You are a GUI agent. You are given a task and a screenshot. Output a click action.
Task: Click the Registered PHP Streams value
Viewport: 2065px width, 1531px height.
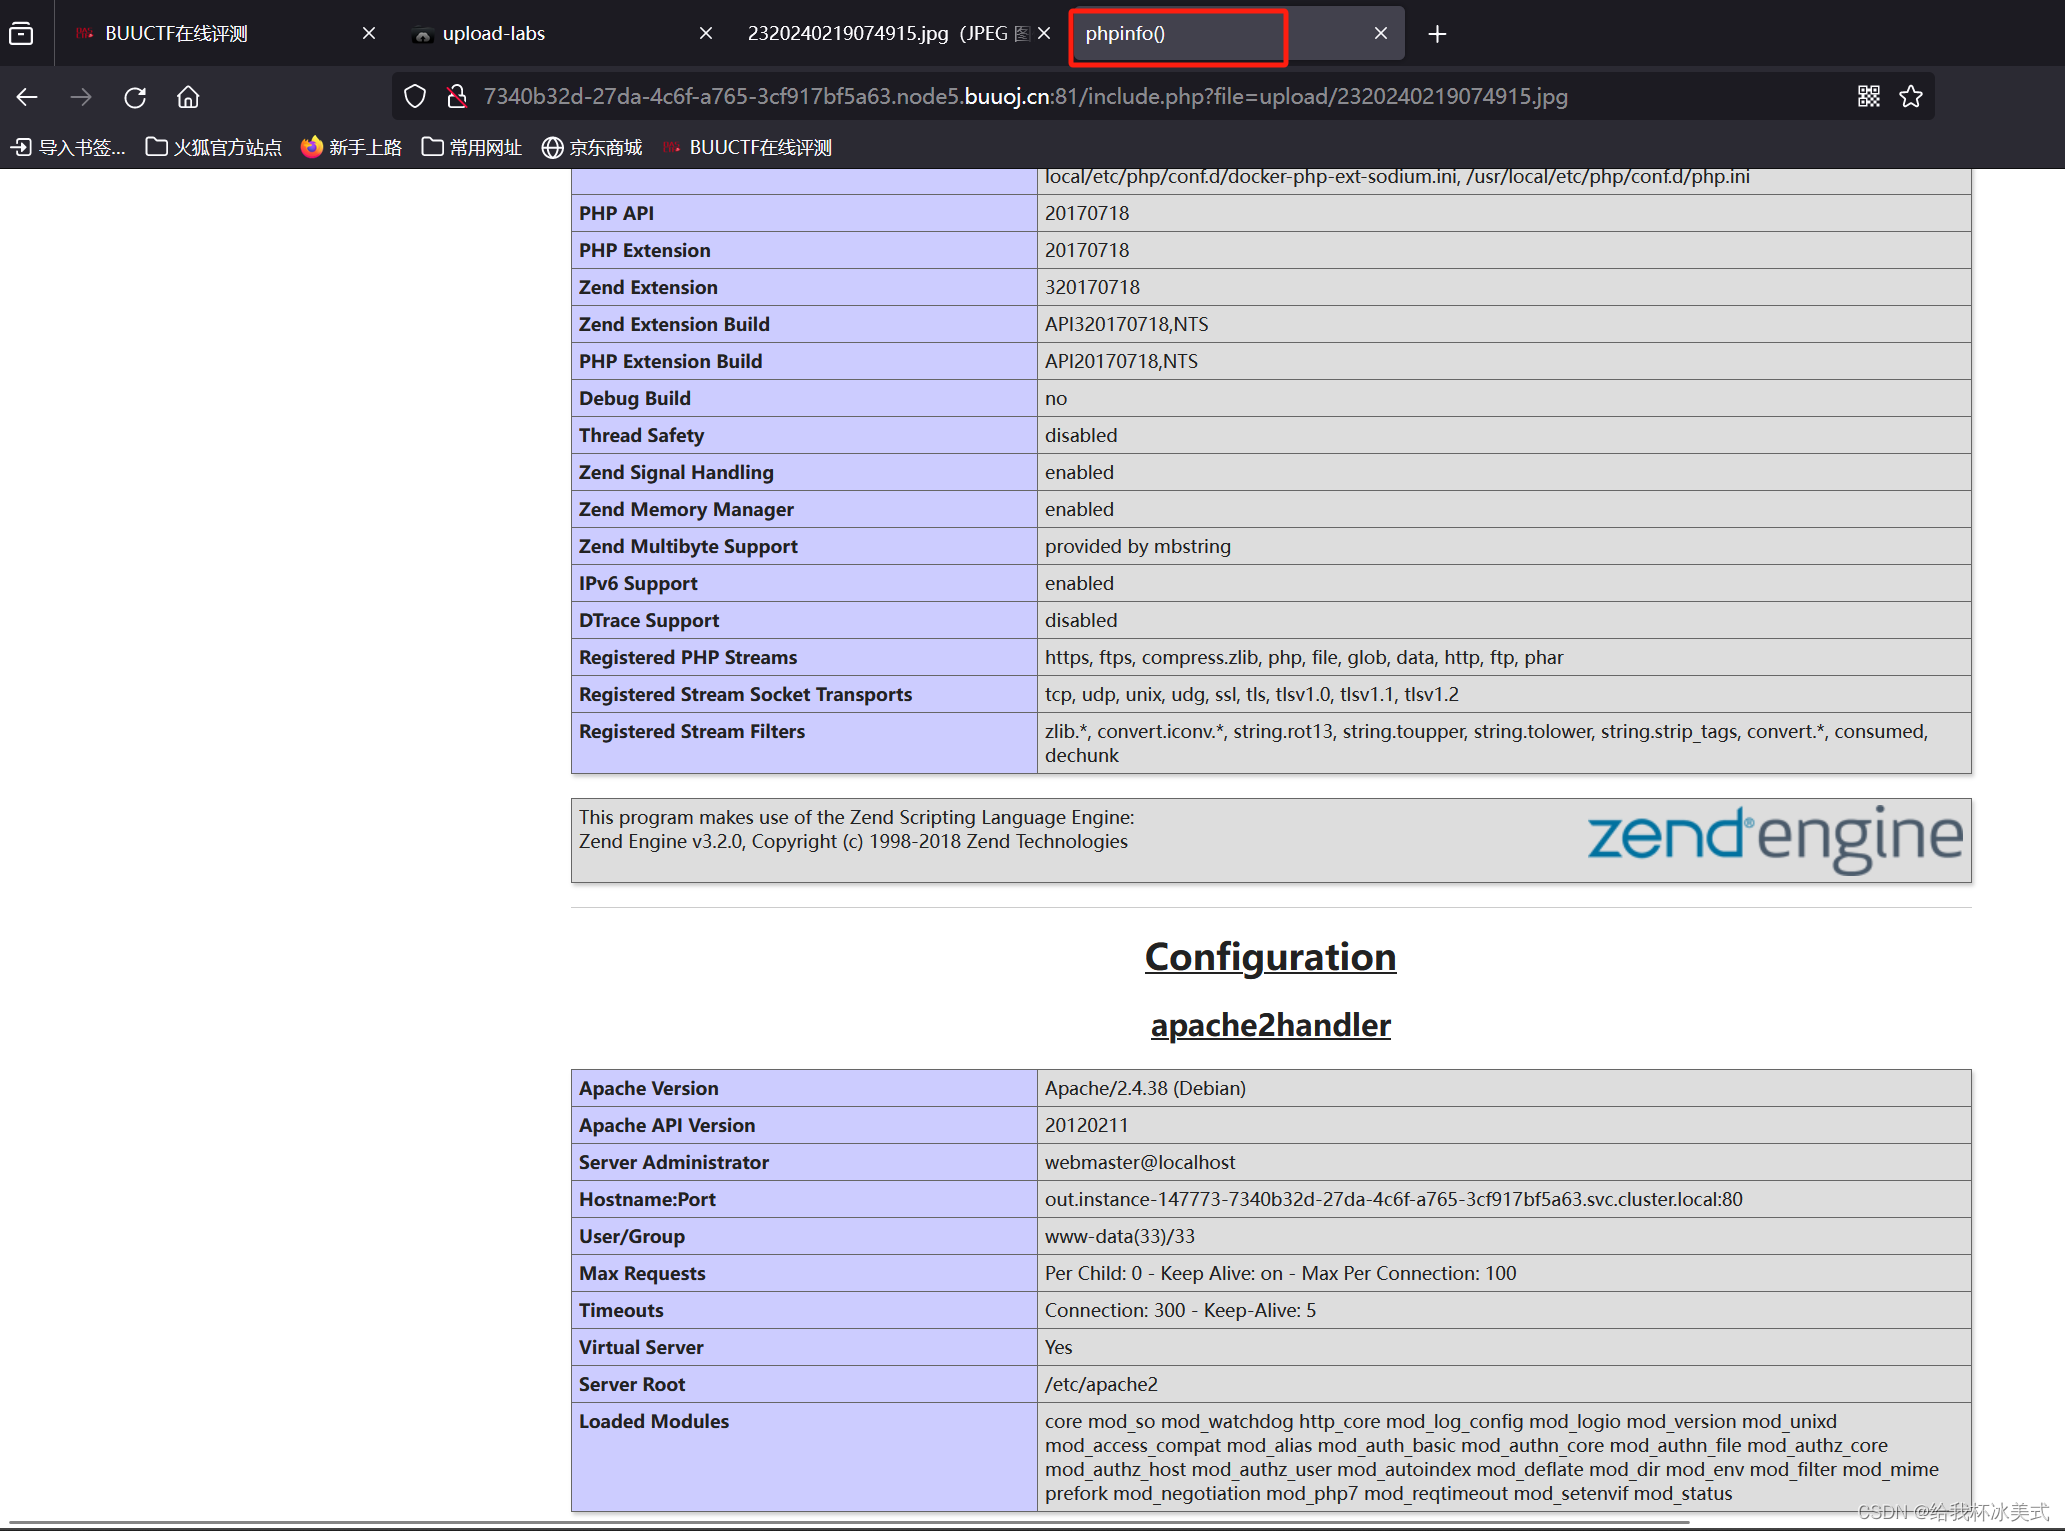(x=1304, y=657)
